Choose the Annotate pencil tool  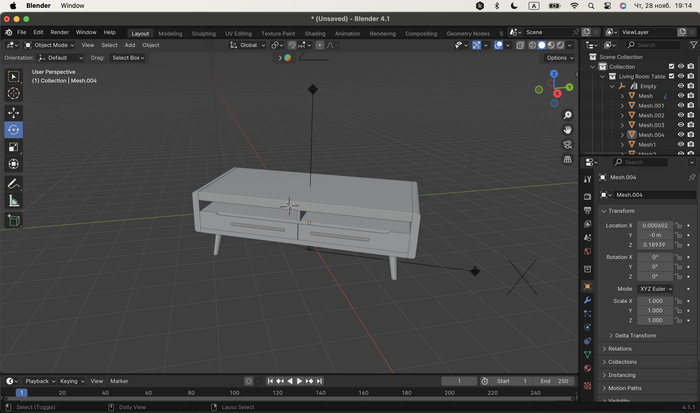[14, 184]
